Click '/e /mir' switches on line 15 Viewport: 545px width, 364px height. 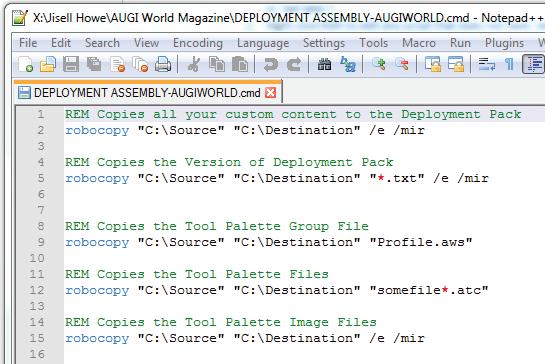[x=397, y=338]
